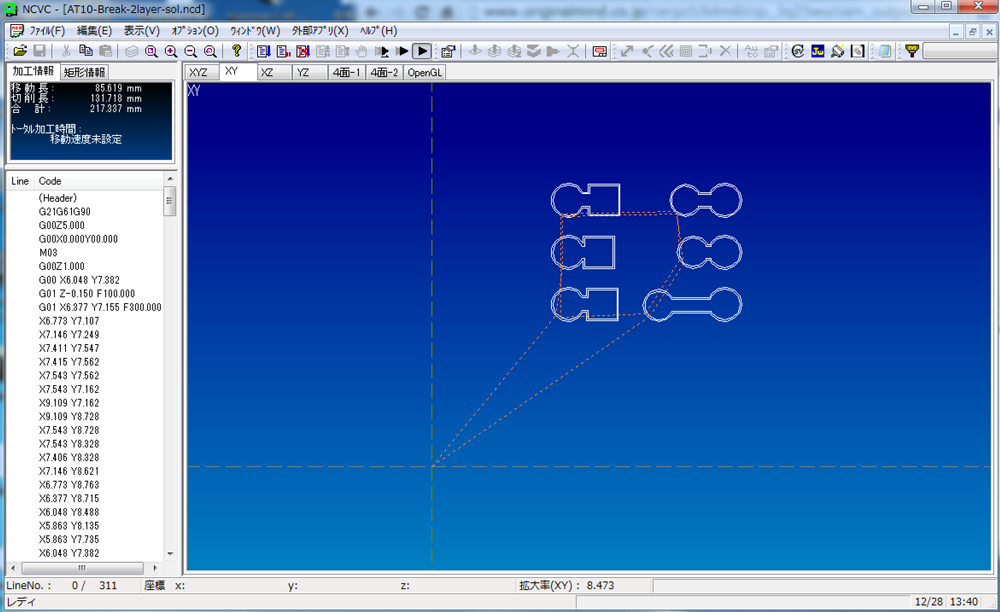This screenshot has width=1000, height=612.
Task: Click the blue Jw toolbar icon
Action: pyautogui.click(x=817, y=50)
